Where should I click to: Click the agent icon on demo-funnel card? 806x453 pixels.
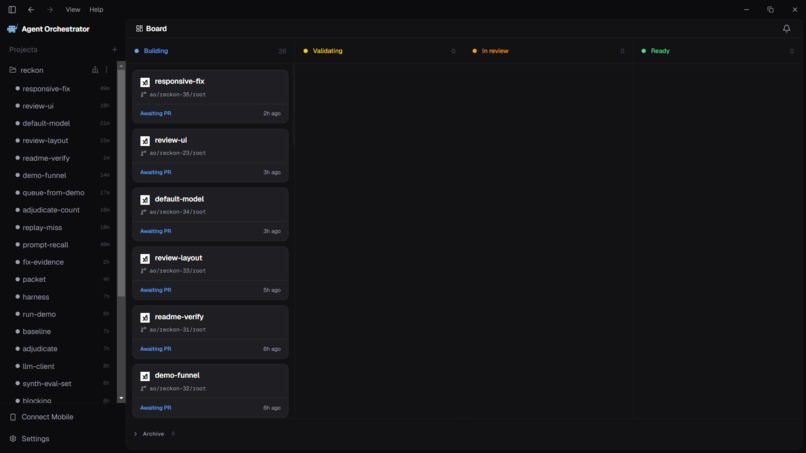(x=145, y=376)
